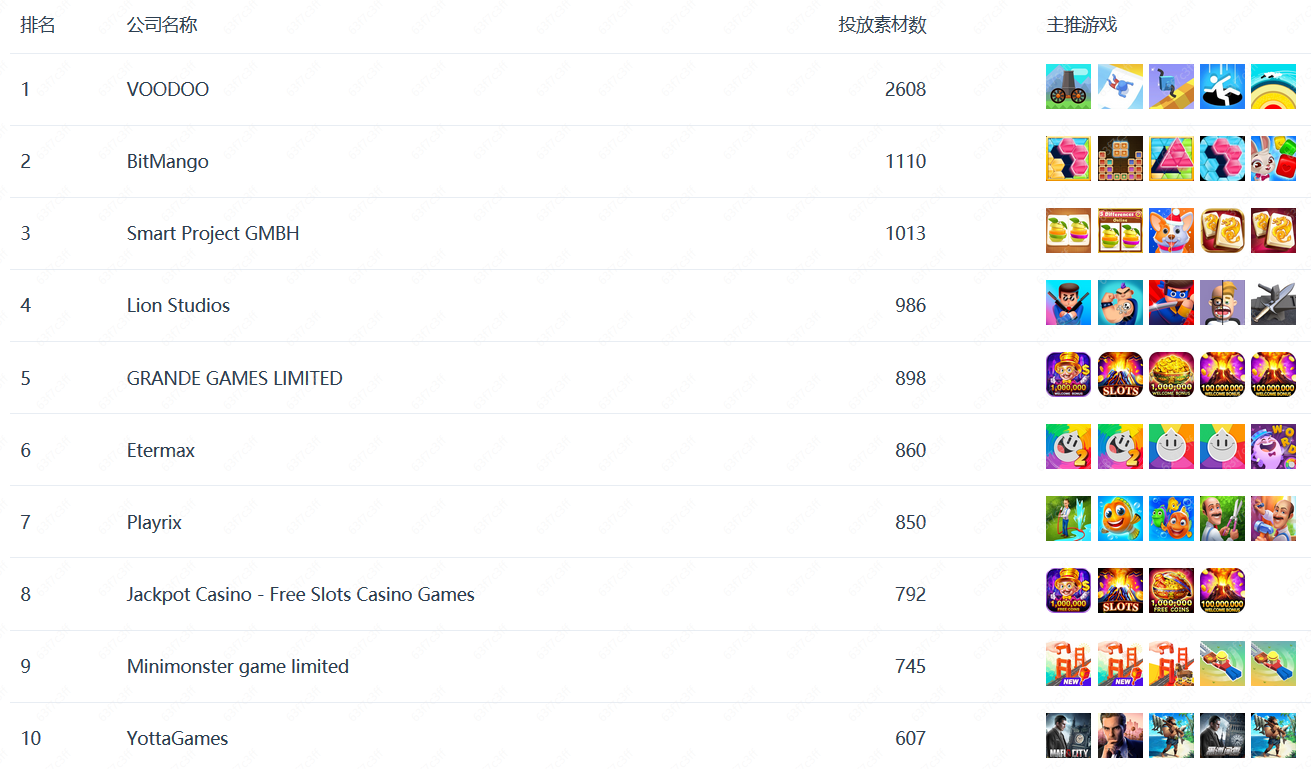This screenshot has height=769, width=1311.
Task: Click Minimonster's first bridge NEW game icon
Action: tap(1068, 664)
